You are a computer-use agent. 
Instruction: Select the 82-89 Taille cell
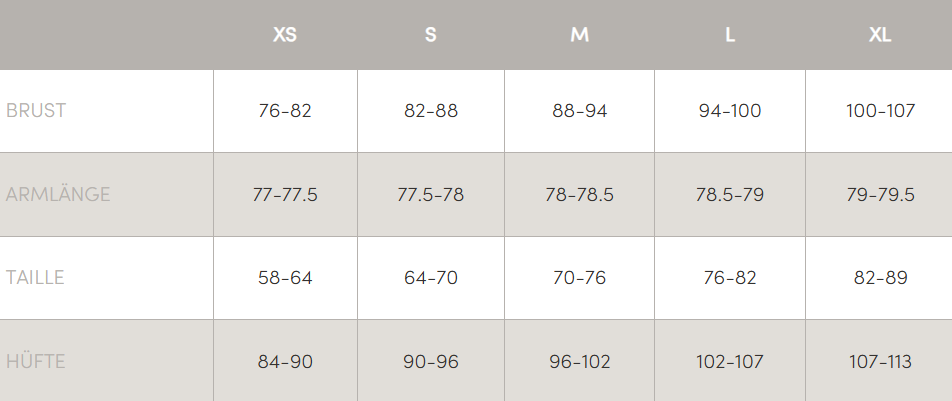click(880, 278)
